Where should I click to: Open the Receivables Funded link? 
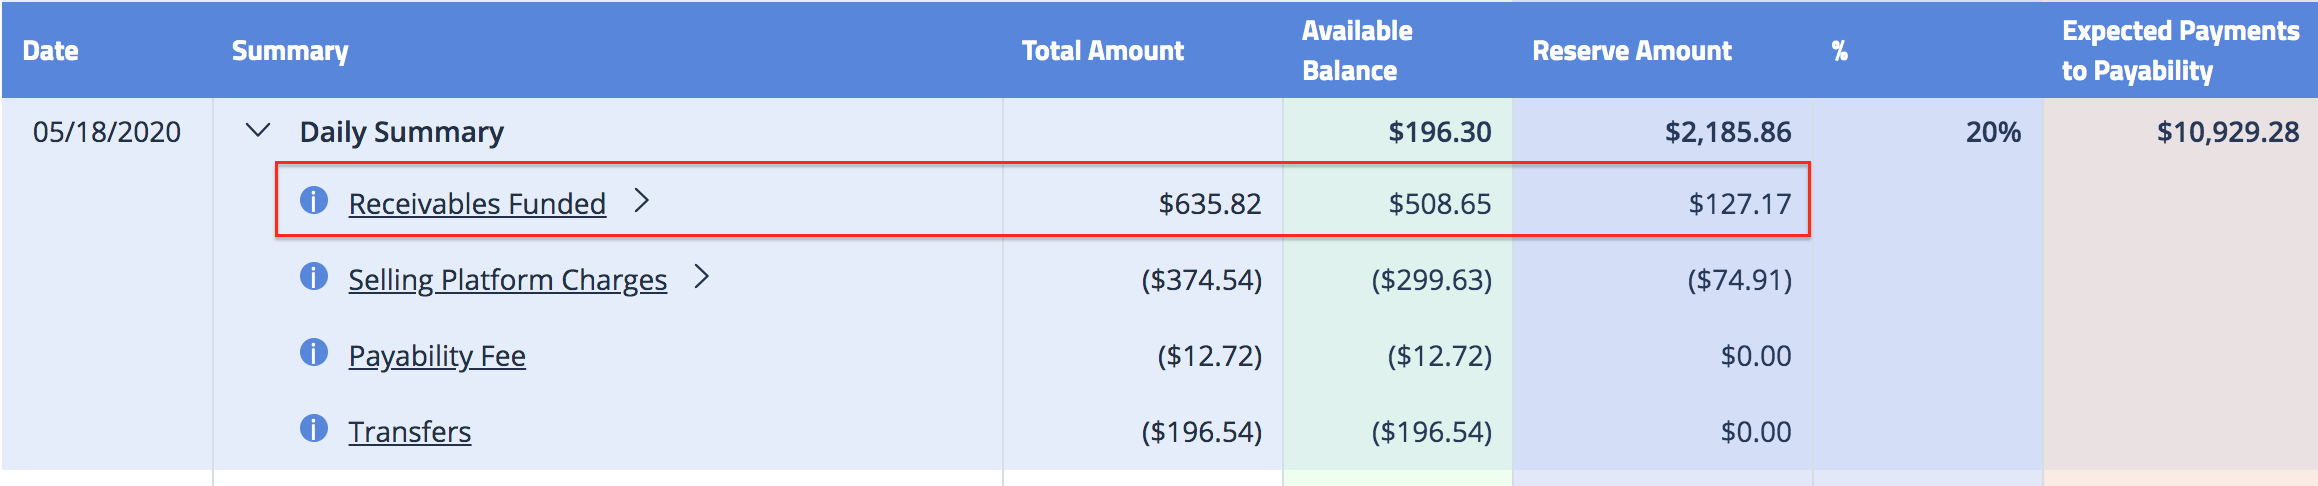pyautogui.click(x=477, y=204)
